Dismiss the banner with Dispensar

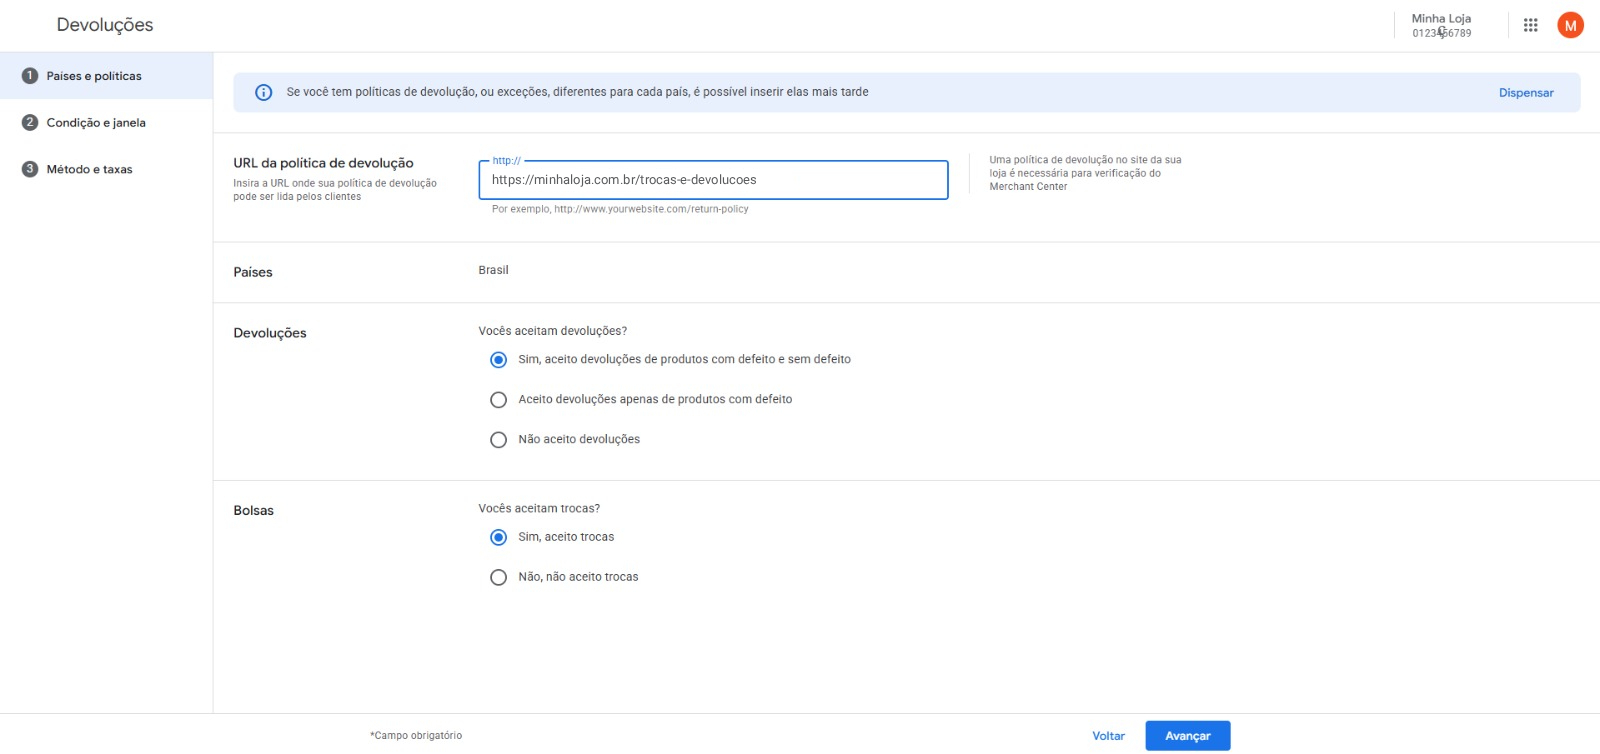[1525, 93]
